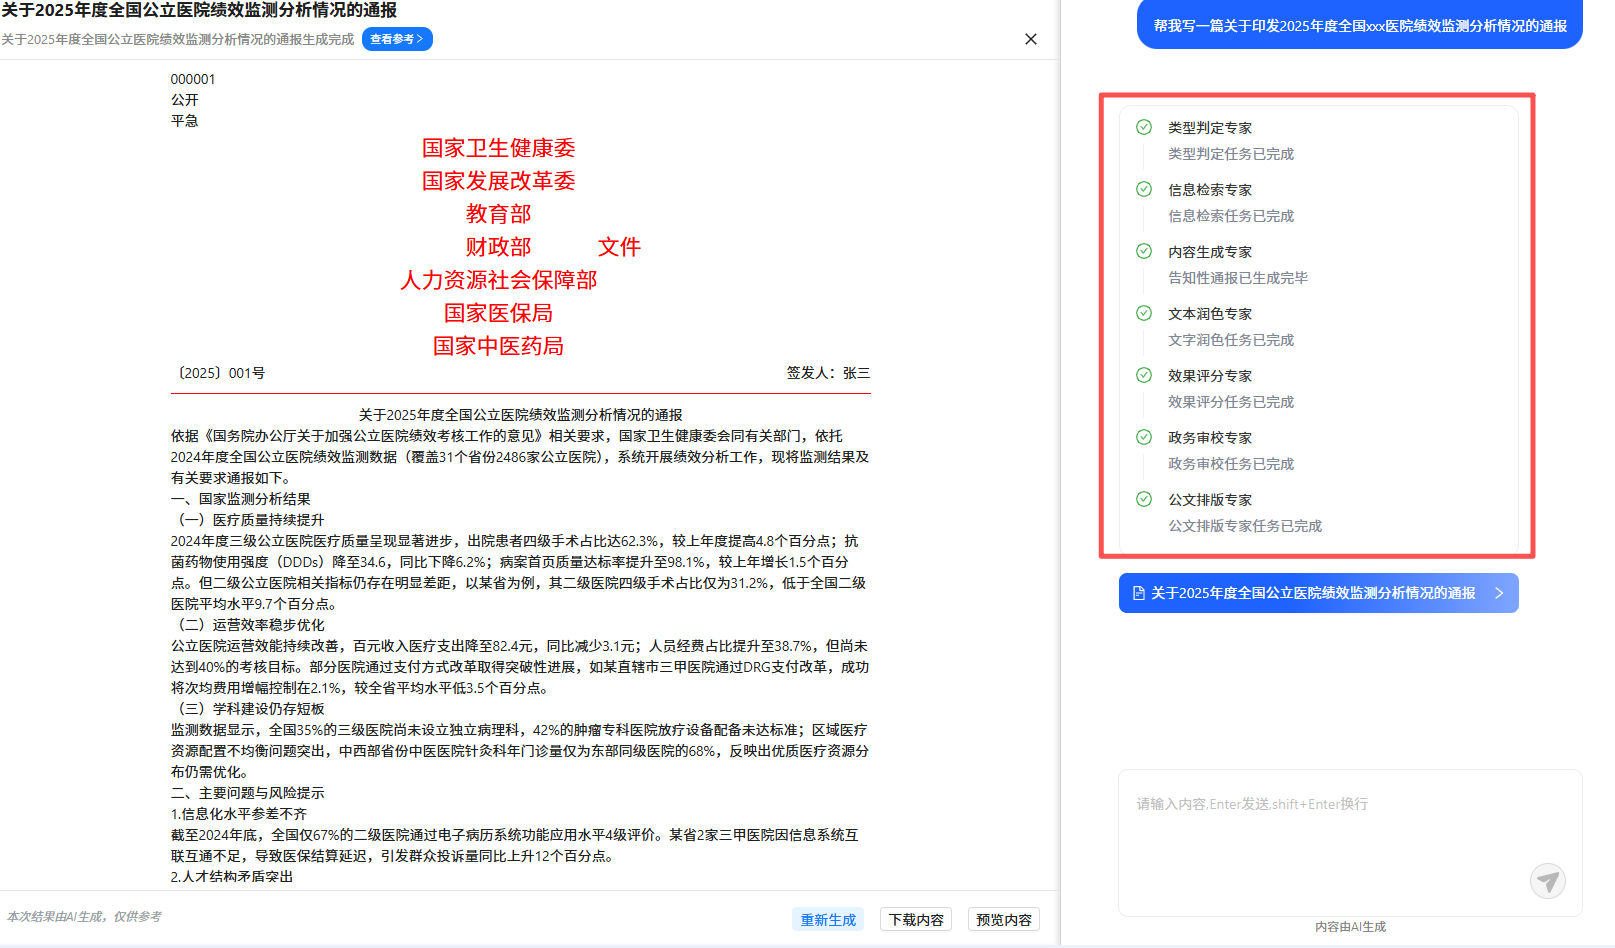Click the green check icon beside 信息检索专家
The height and width of the screenshot is (948, 1615).
pos(1144,189)
